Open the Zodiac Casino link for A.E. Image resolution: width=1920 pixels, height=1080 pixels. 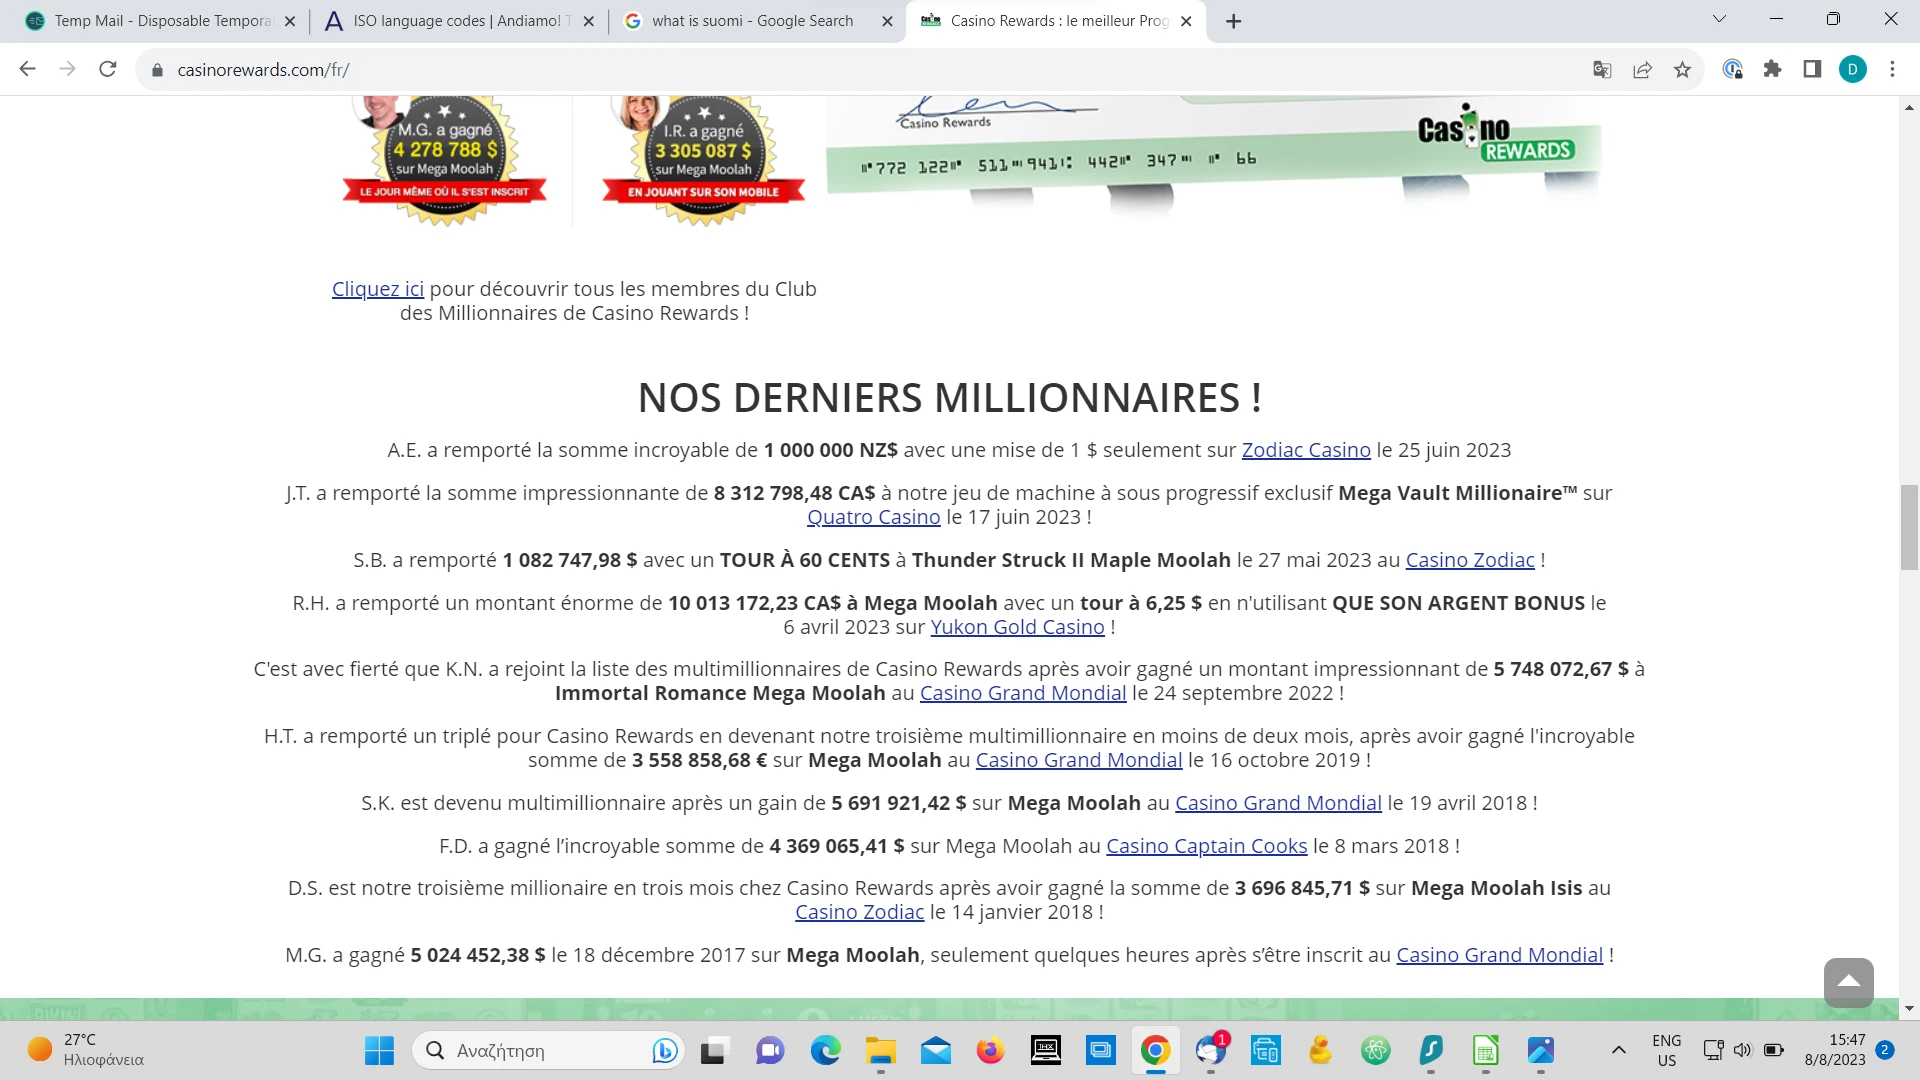pyautogui.click(x=1306, y=450)
